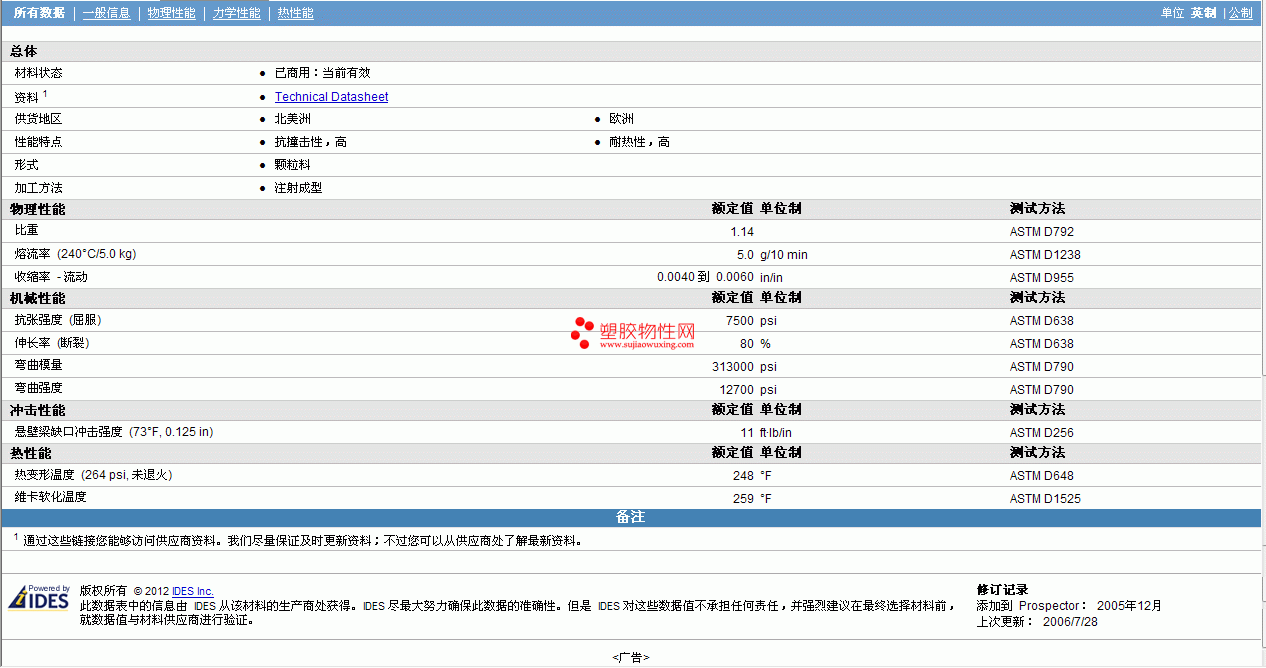
Task: Select tensile strength value 7500
Action: 740,321
